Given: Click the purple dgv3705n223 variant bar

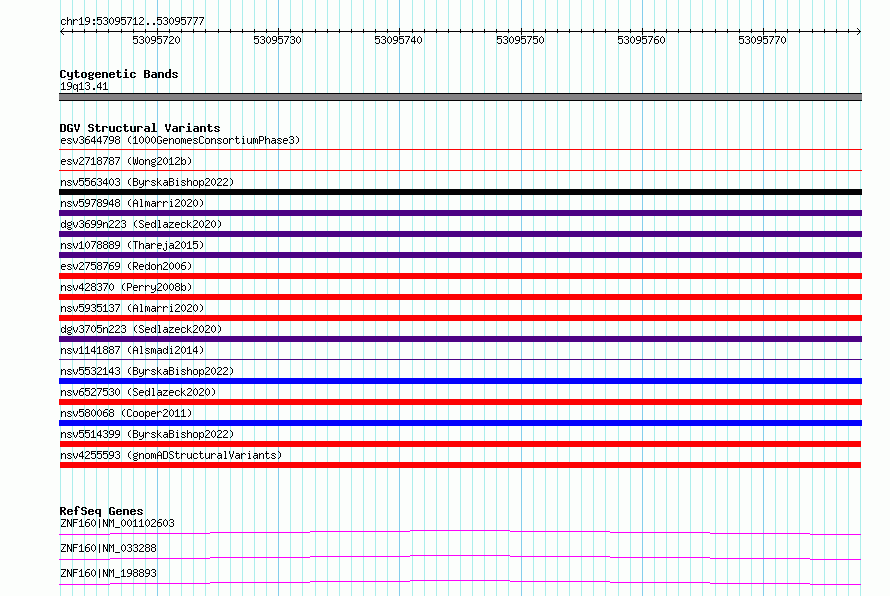Looking at the screenshot, I should (x=460, y=339).
